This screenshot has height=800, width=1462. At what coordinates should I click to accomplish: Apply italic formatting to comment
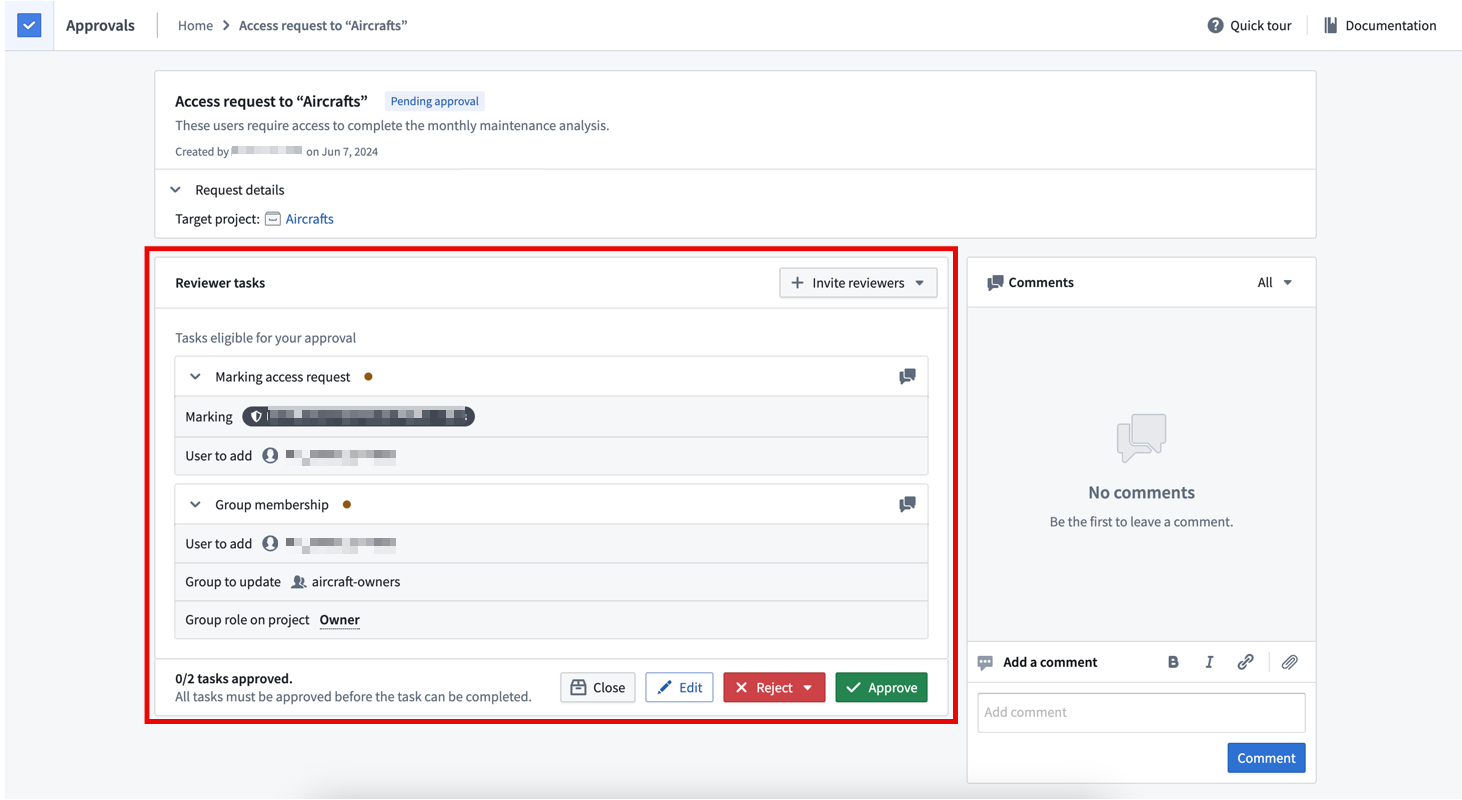pos(1209,662)
